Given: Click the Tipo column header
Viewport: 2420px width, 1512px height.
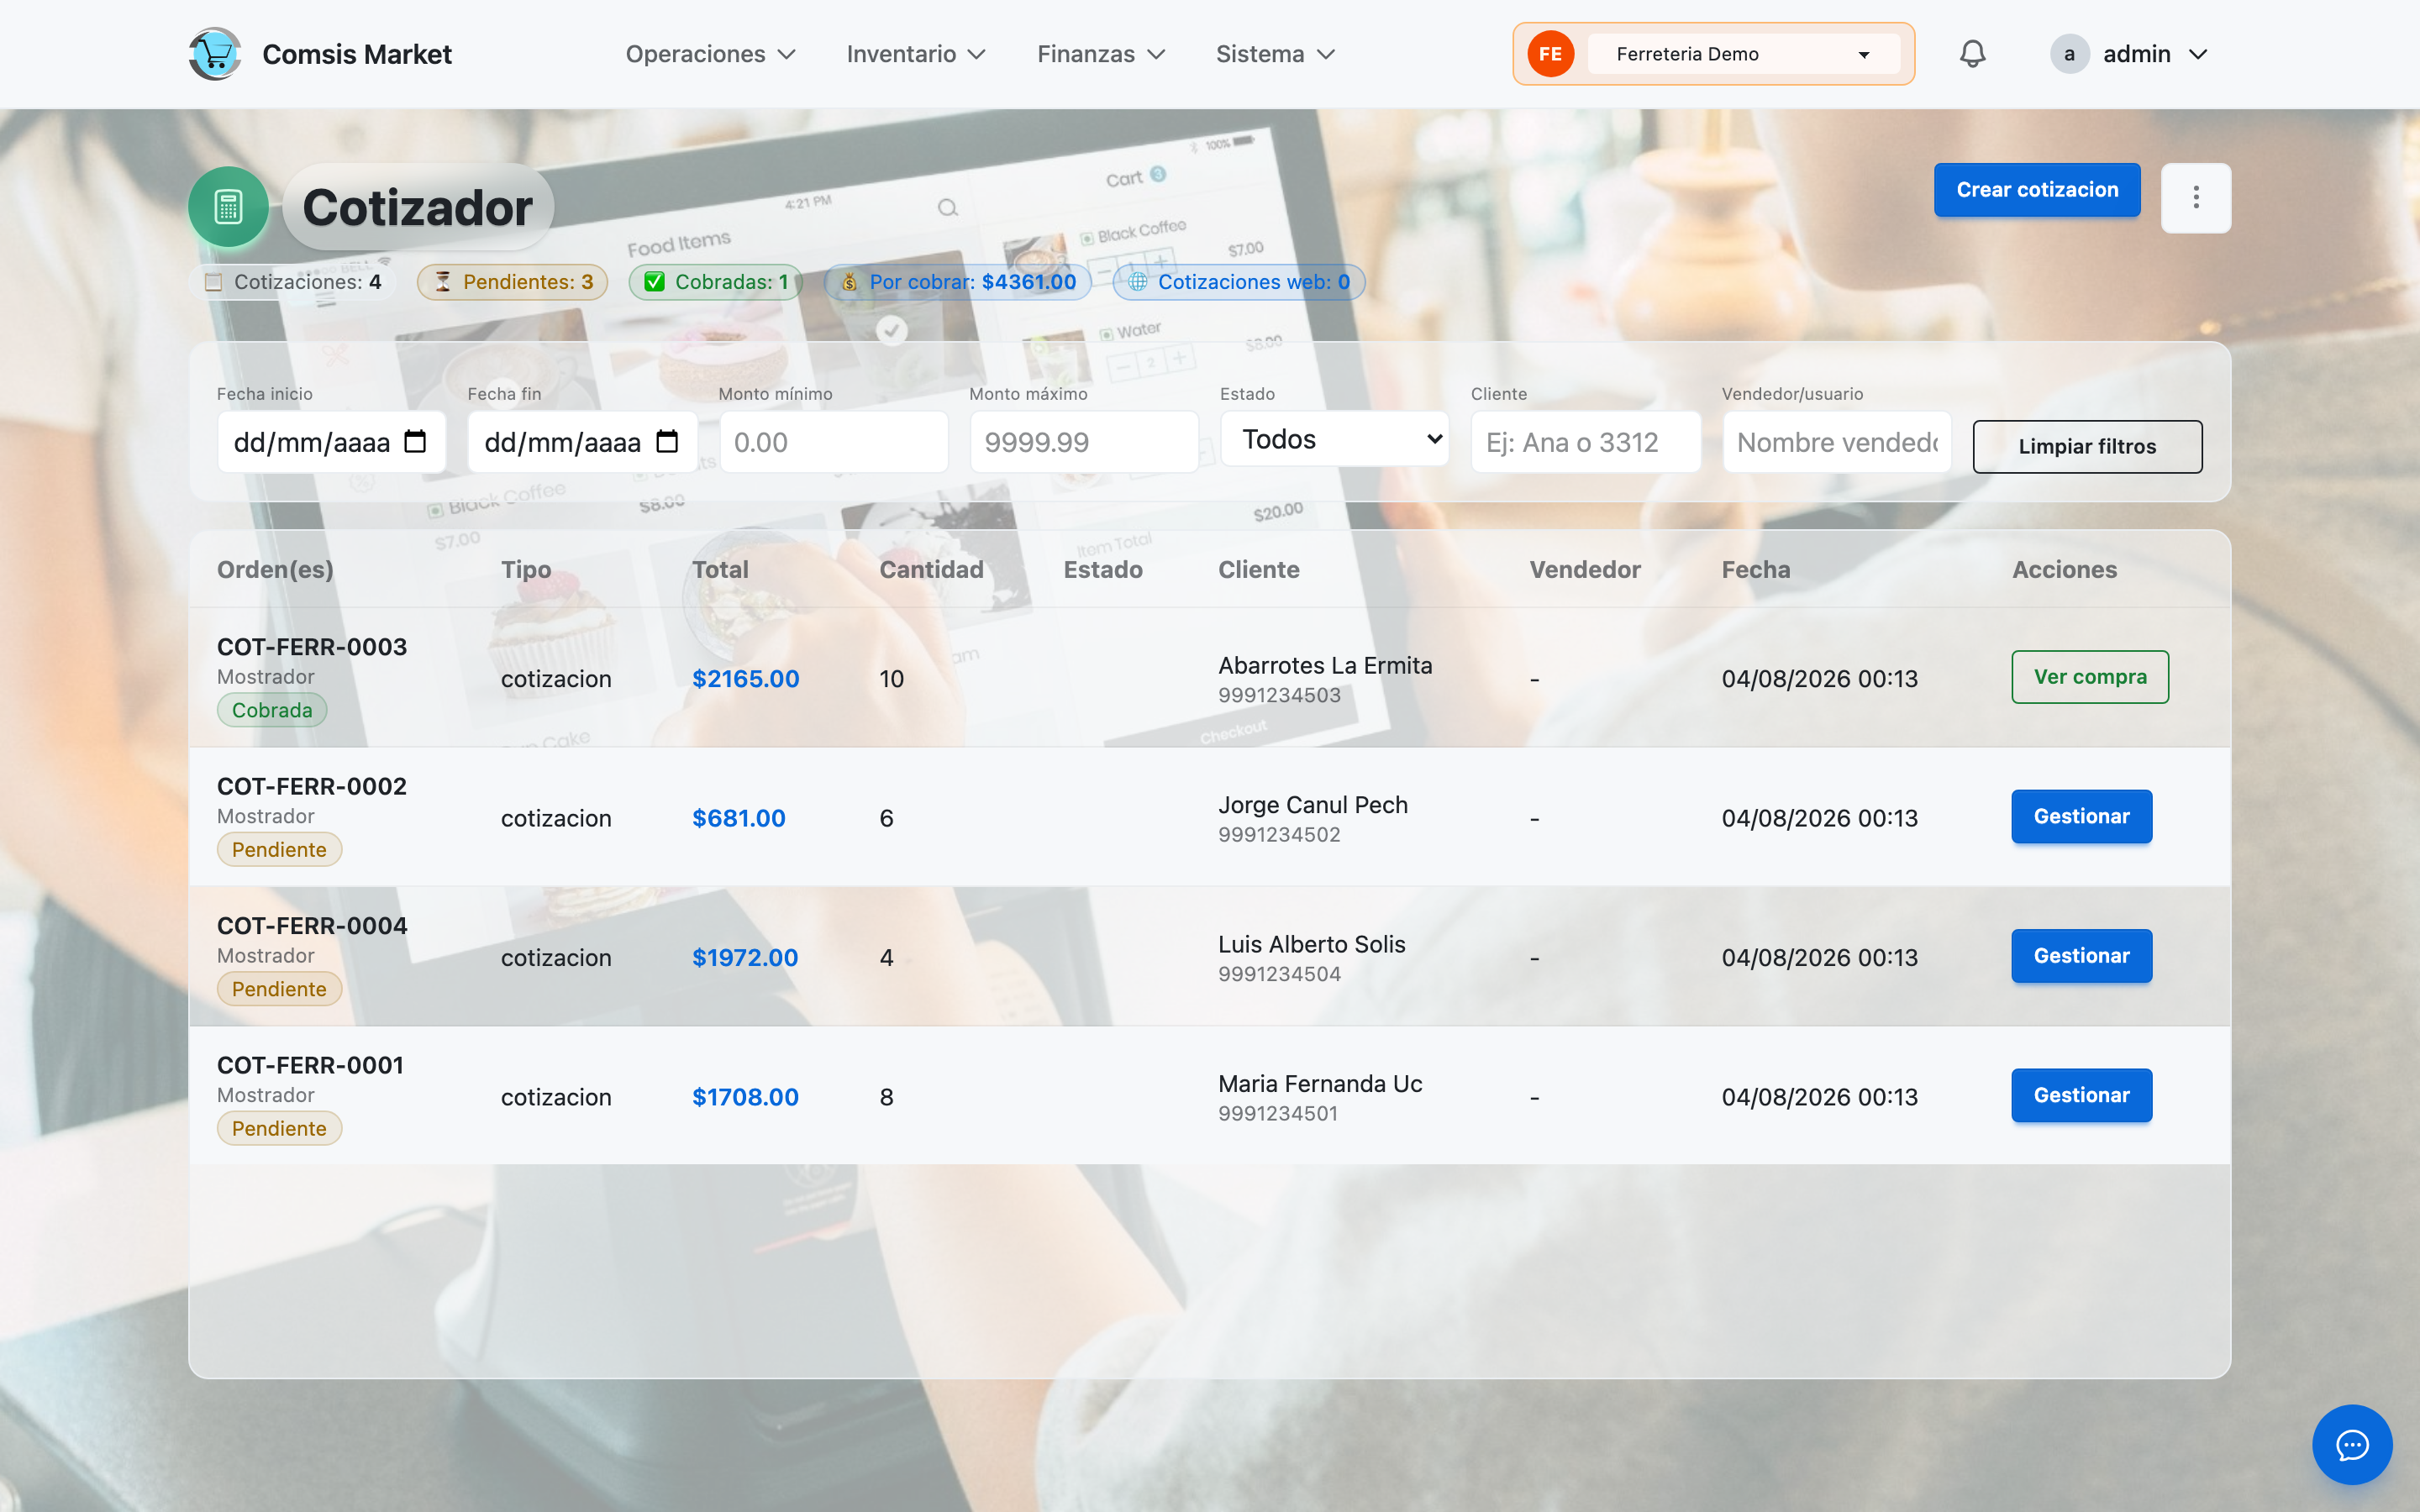Looking at the screenshot, I should click(526, 570).
